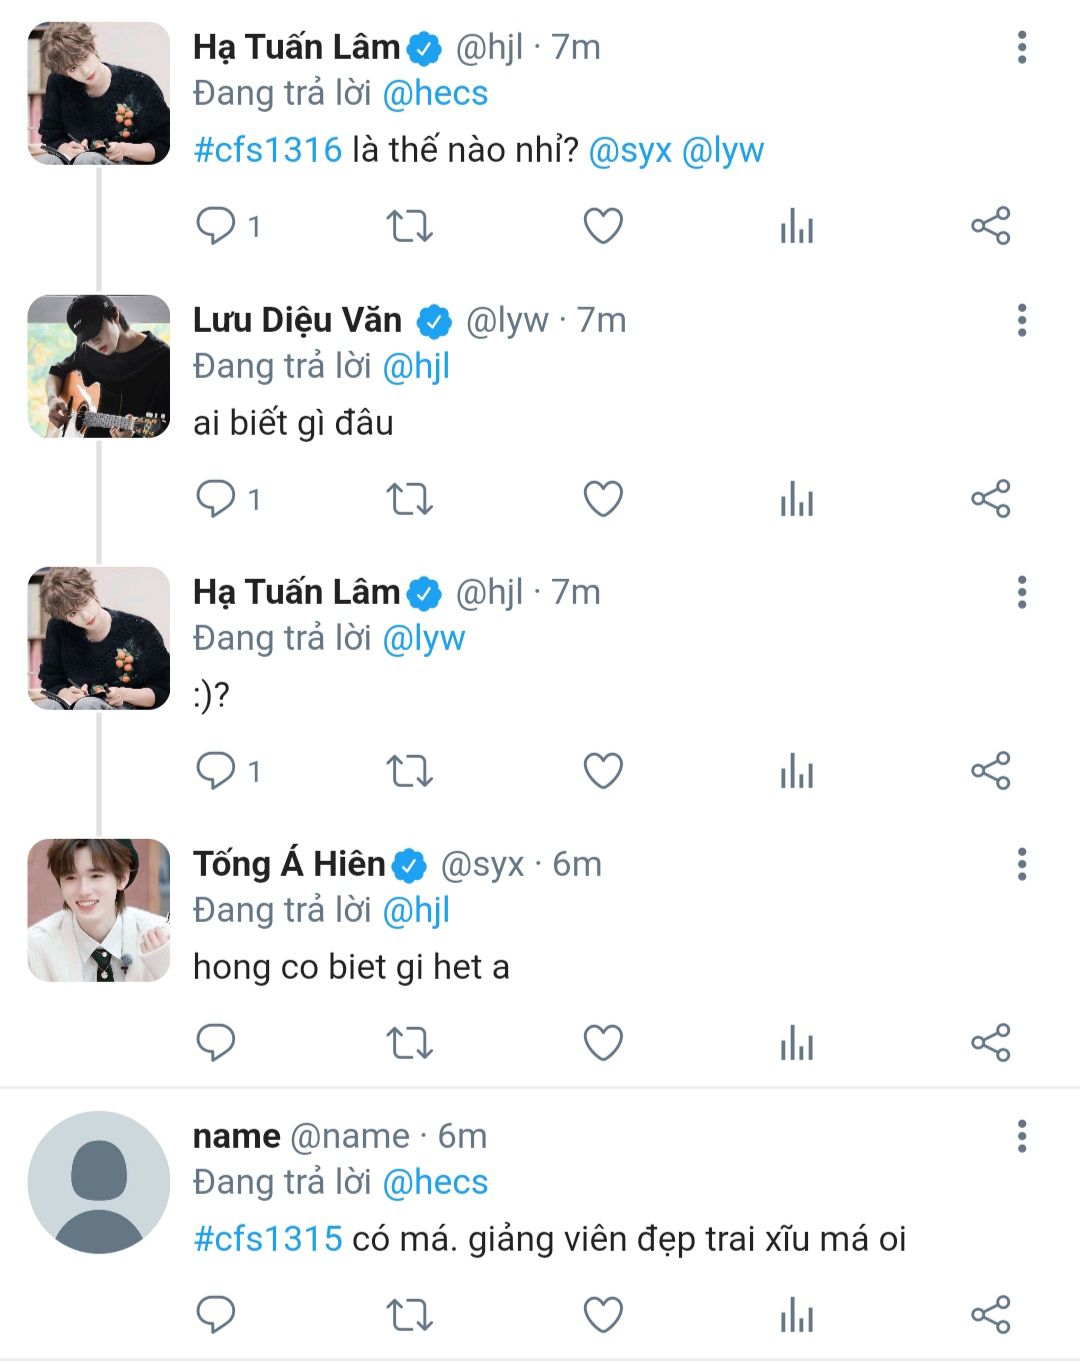The height and width of the screenshot is (1364, 1080).
Task: Open Lưu Diệu Văn's guitar profile picture
Action: [99, 366]
